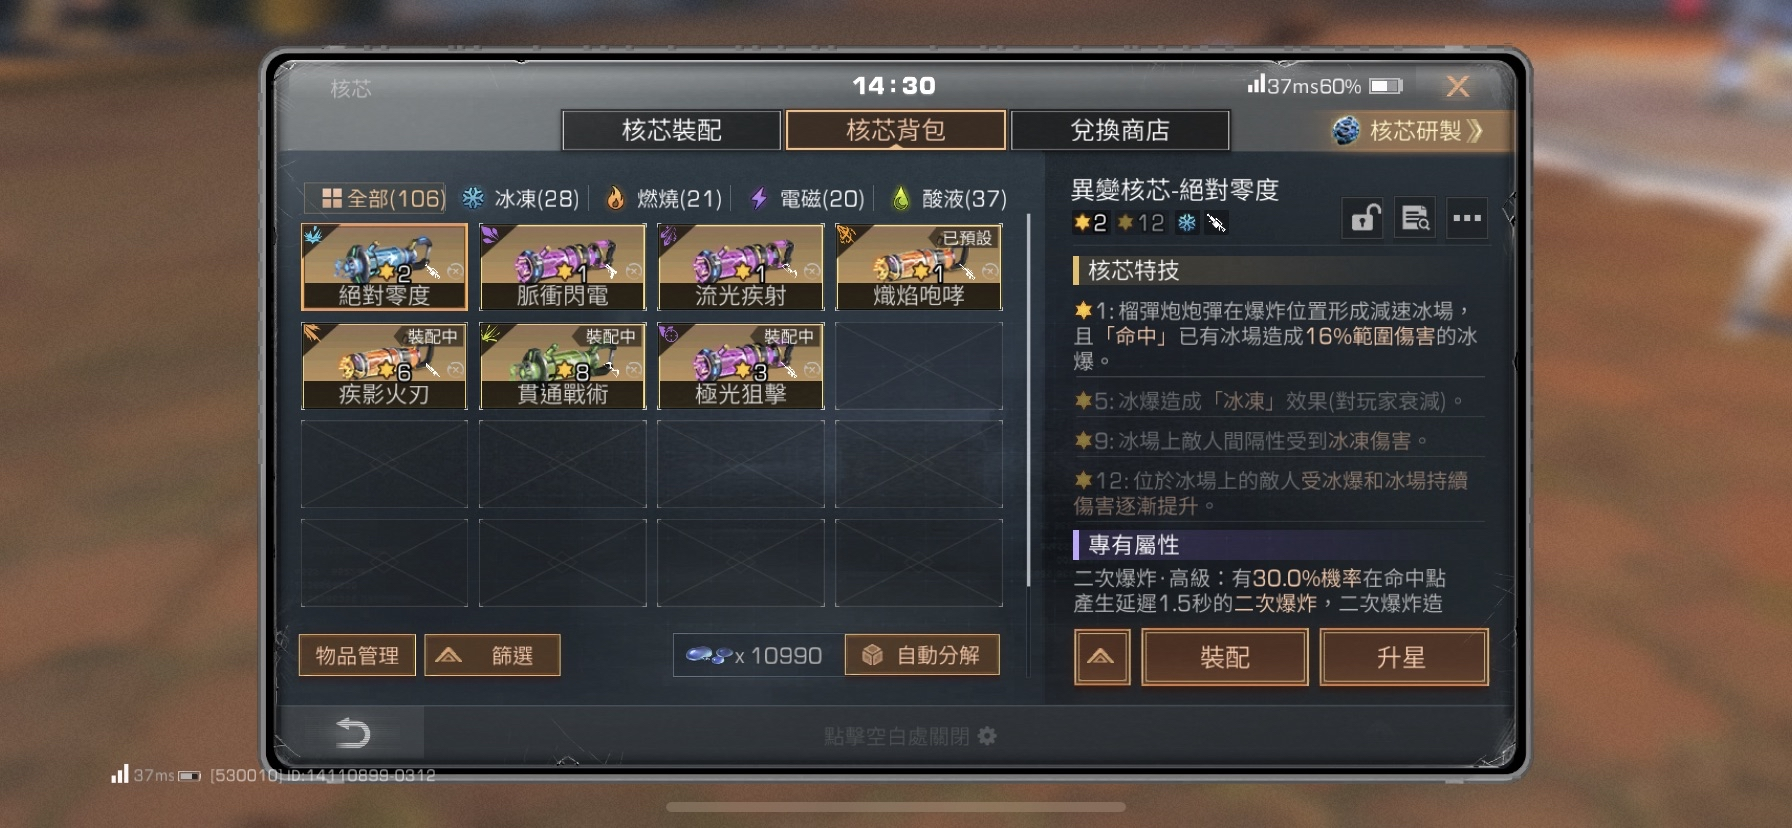Open 核芯研製 crafting shortcut
The width and height of the screenshot is (1792, 828).
tap(1408, 131)
